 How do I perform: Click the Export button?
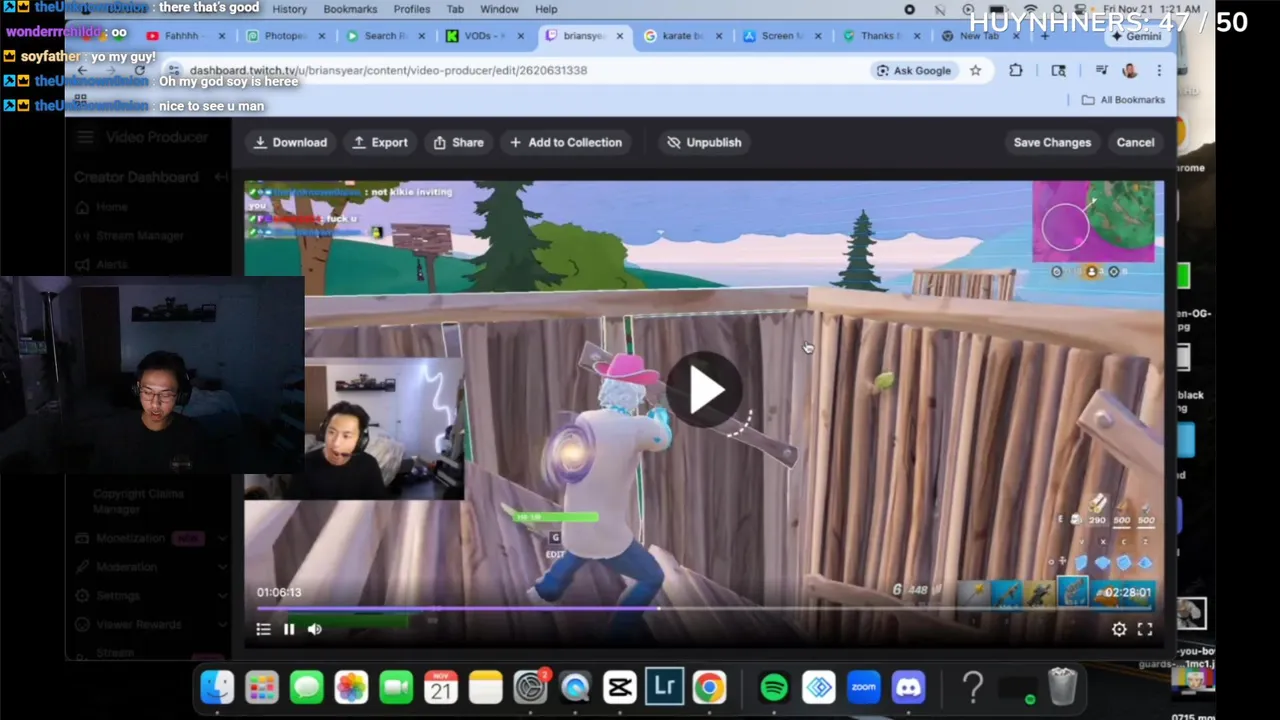[x=380, y=142]
